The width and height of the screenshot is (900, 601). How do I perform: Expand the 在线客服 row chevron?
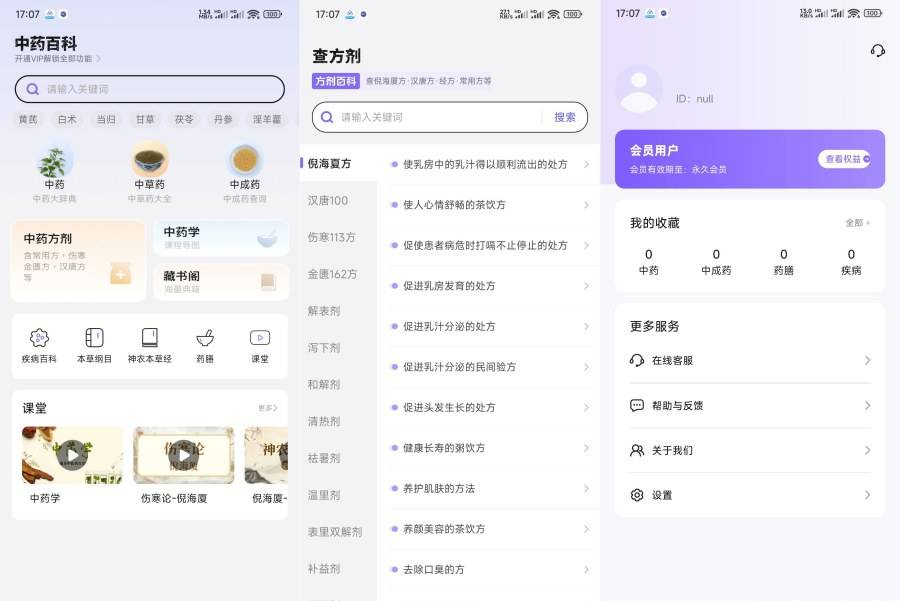(x=867, y=360)
